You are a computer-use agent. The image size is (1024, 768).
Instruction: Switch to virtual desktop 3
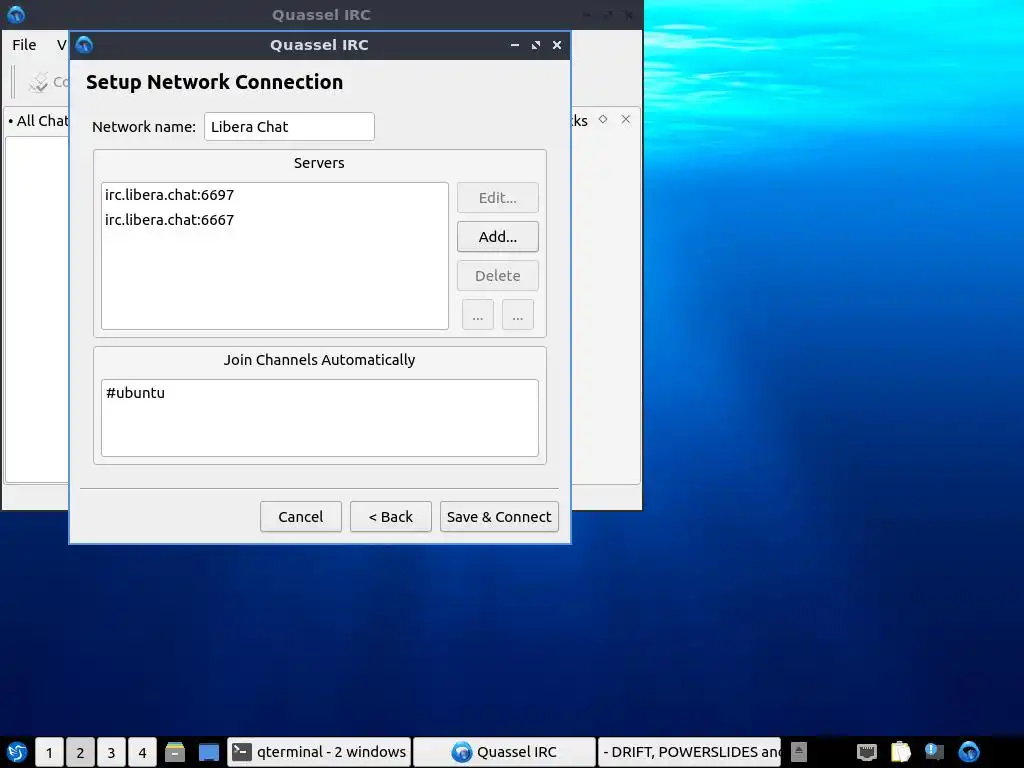pyautogui.click(x=111, y=752)
